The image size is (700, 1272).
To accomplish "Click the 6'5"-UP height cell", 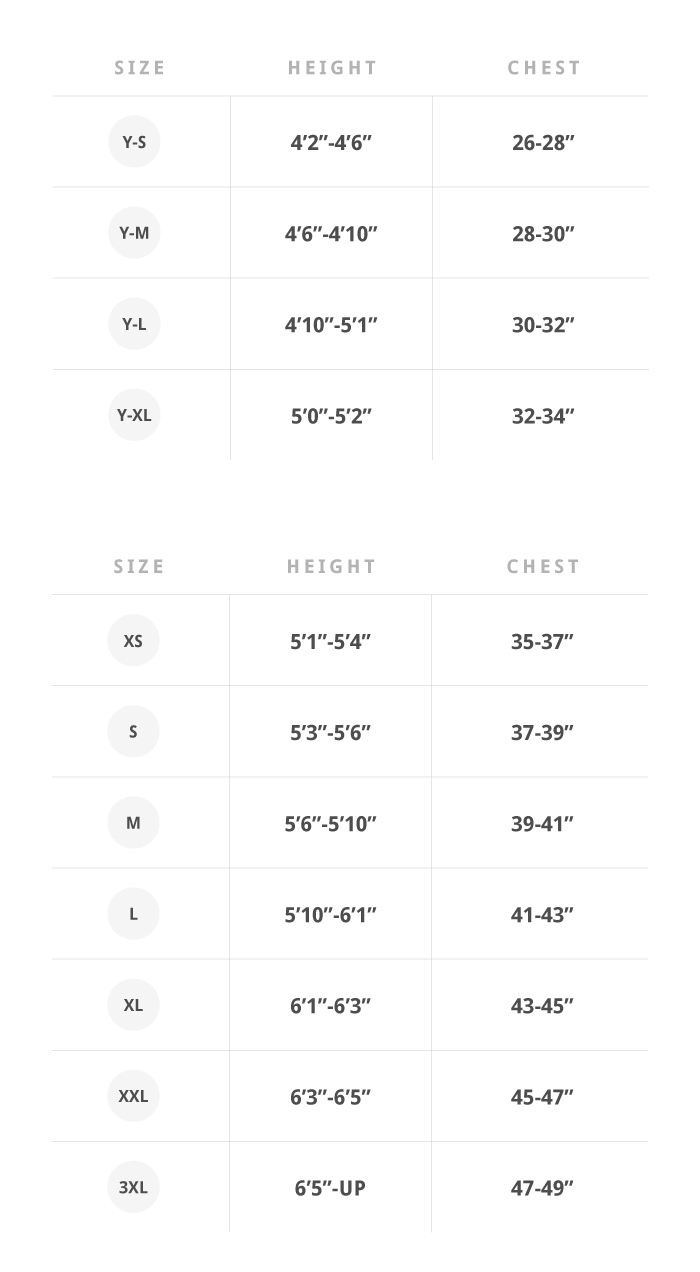I will (330, 1188).
